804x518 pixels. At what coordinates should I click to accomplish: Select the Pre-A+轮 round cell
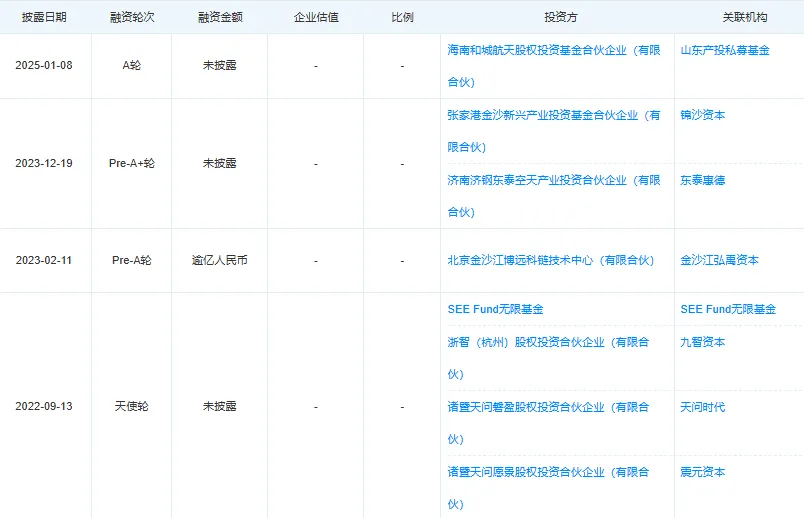tap(132, 163)
